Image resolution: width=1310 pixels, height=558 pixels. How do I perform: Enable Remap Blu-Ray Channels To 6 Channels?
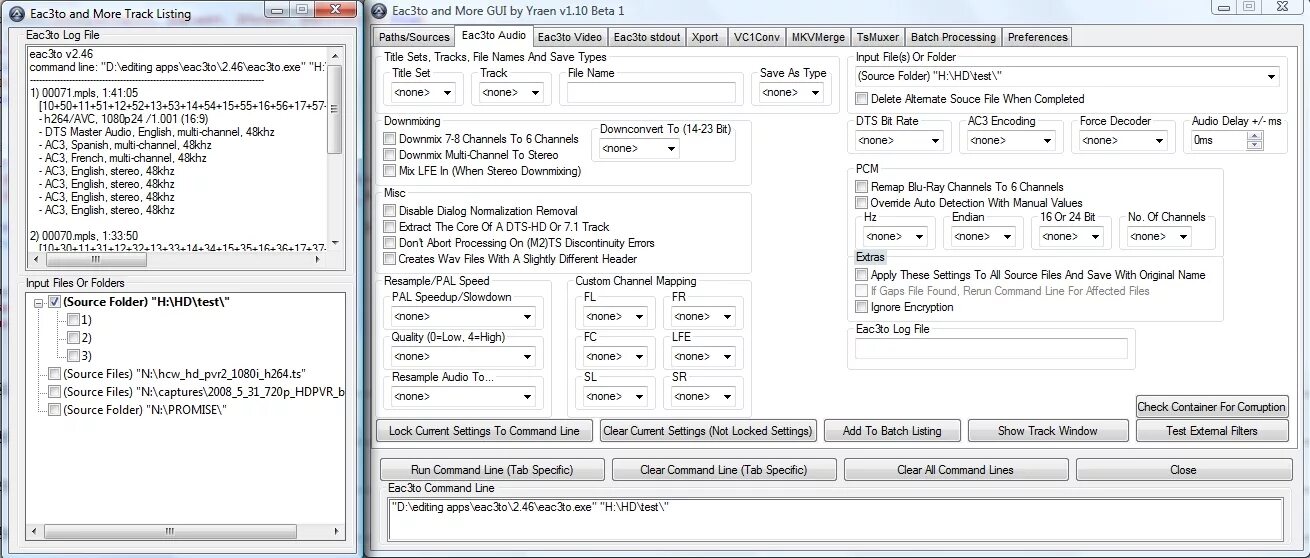pos(862,187)
